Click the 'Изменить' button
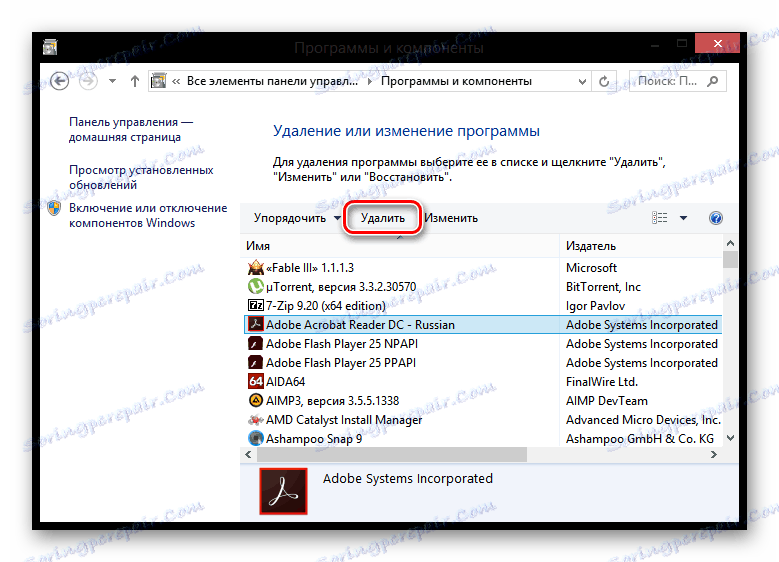779x562 pixels. coord(451,218)
